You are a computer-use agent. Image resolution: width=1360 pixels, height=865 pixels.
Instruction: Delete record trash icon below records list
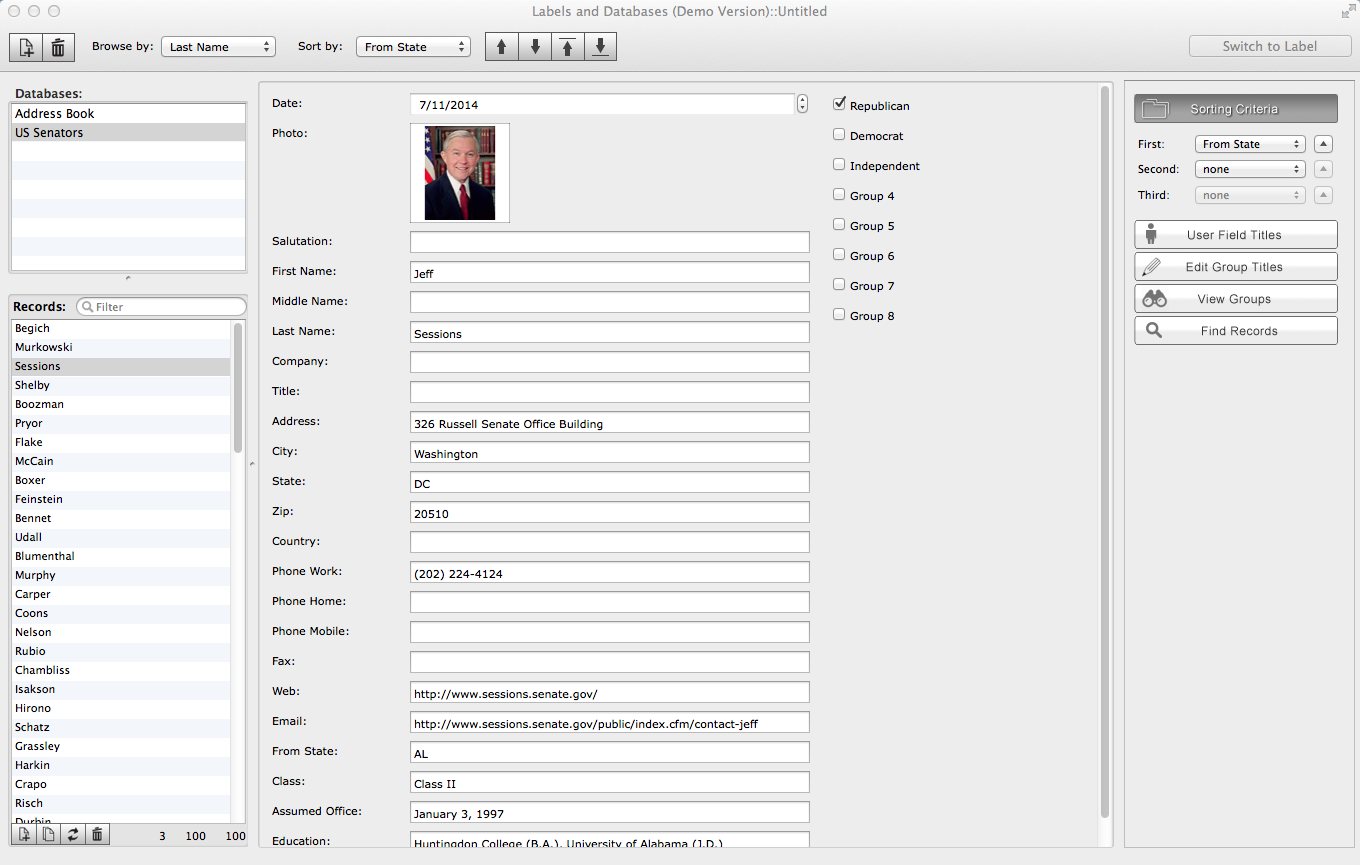97,835
